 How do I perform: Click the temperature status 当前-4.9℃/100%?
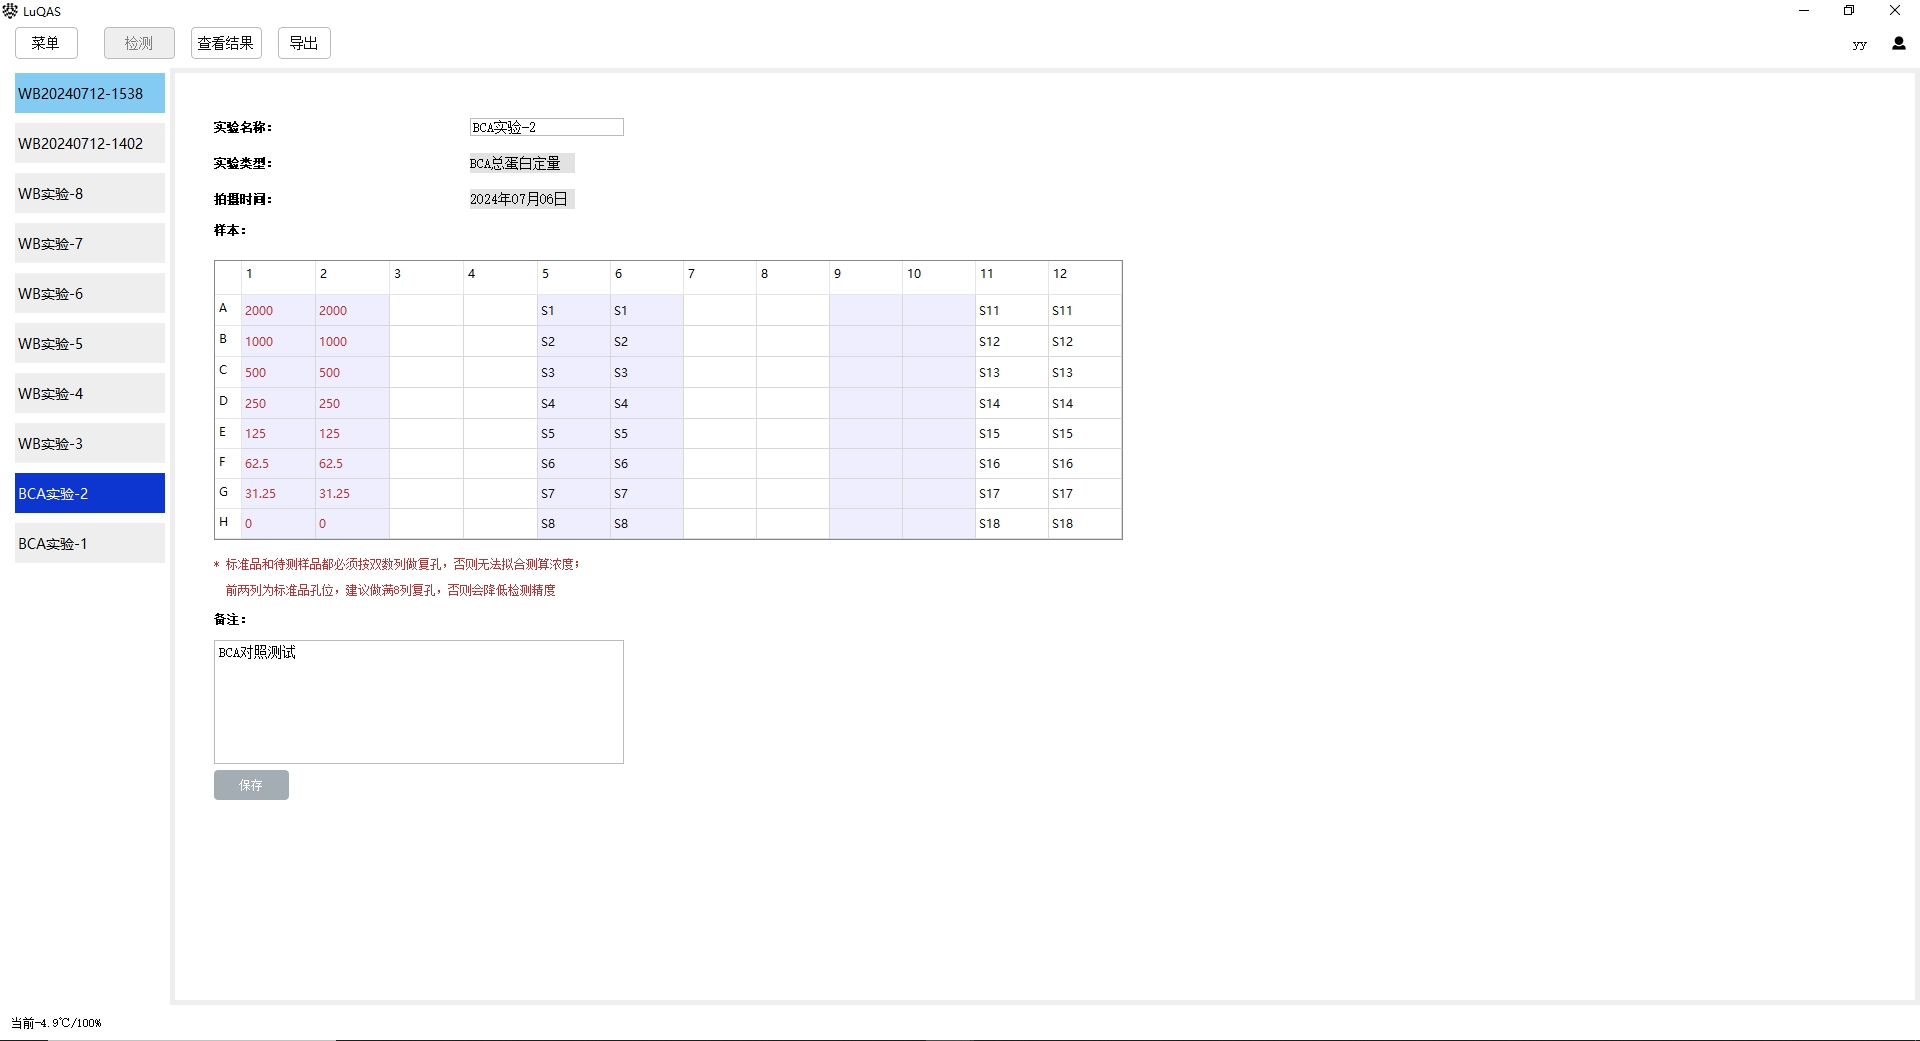coord(56,1023)
